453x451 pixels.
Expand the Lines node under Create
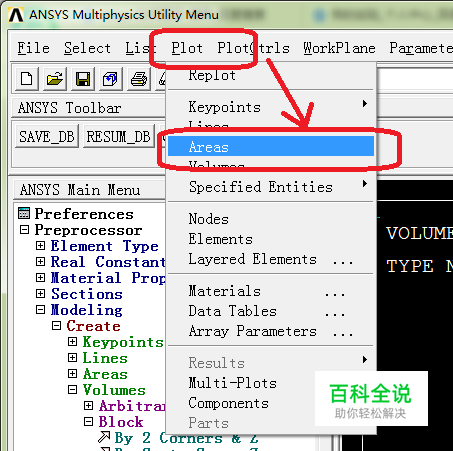point(72,358)
